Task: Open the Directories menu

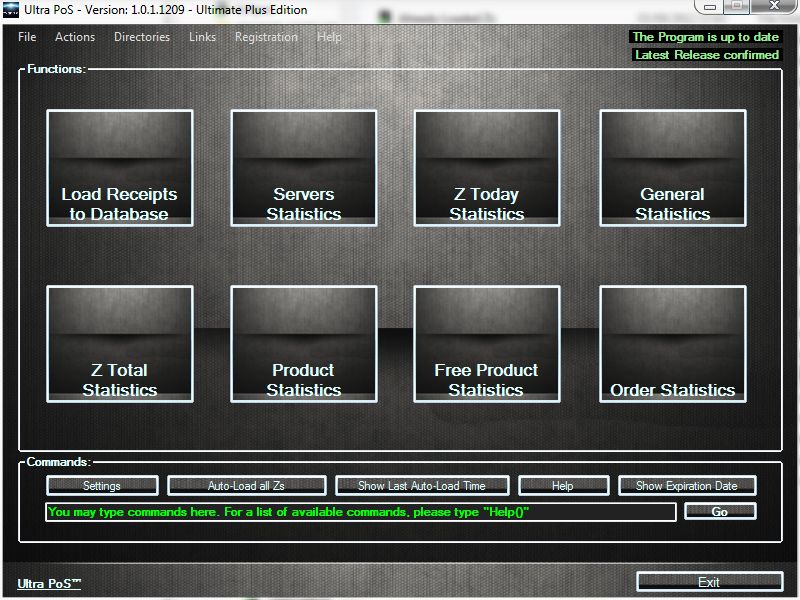Action: point(142,37)
